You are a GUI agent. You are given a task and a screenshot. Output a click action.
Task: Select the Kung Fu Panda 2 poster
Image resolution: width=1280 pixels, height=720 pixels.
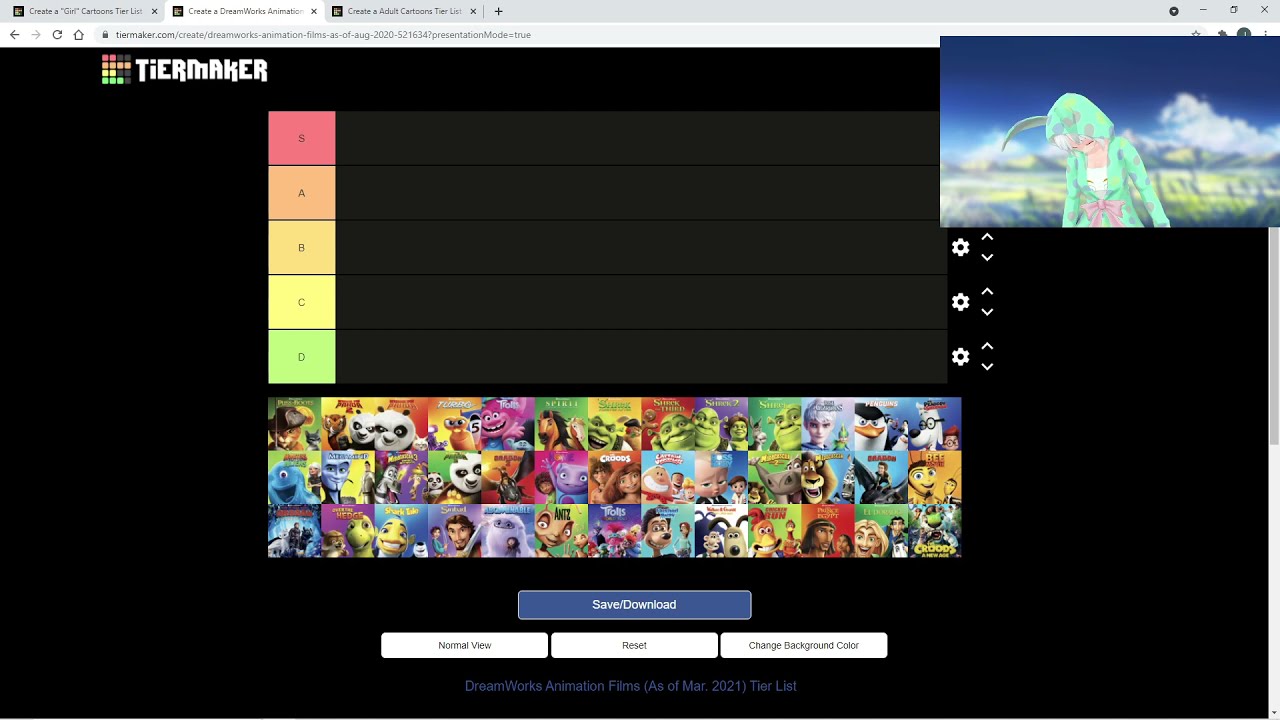[x=348, y=424]
